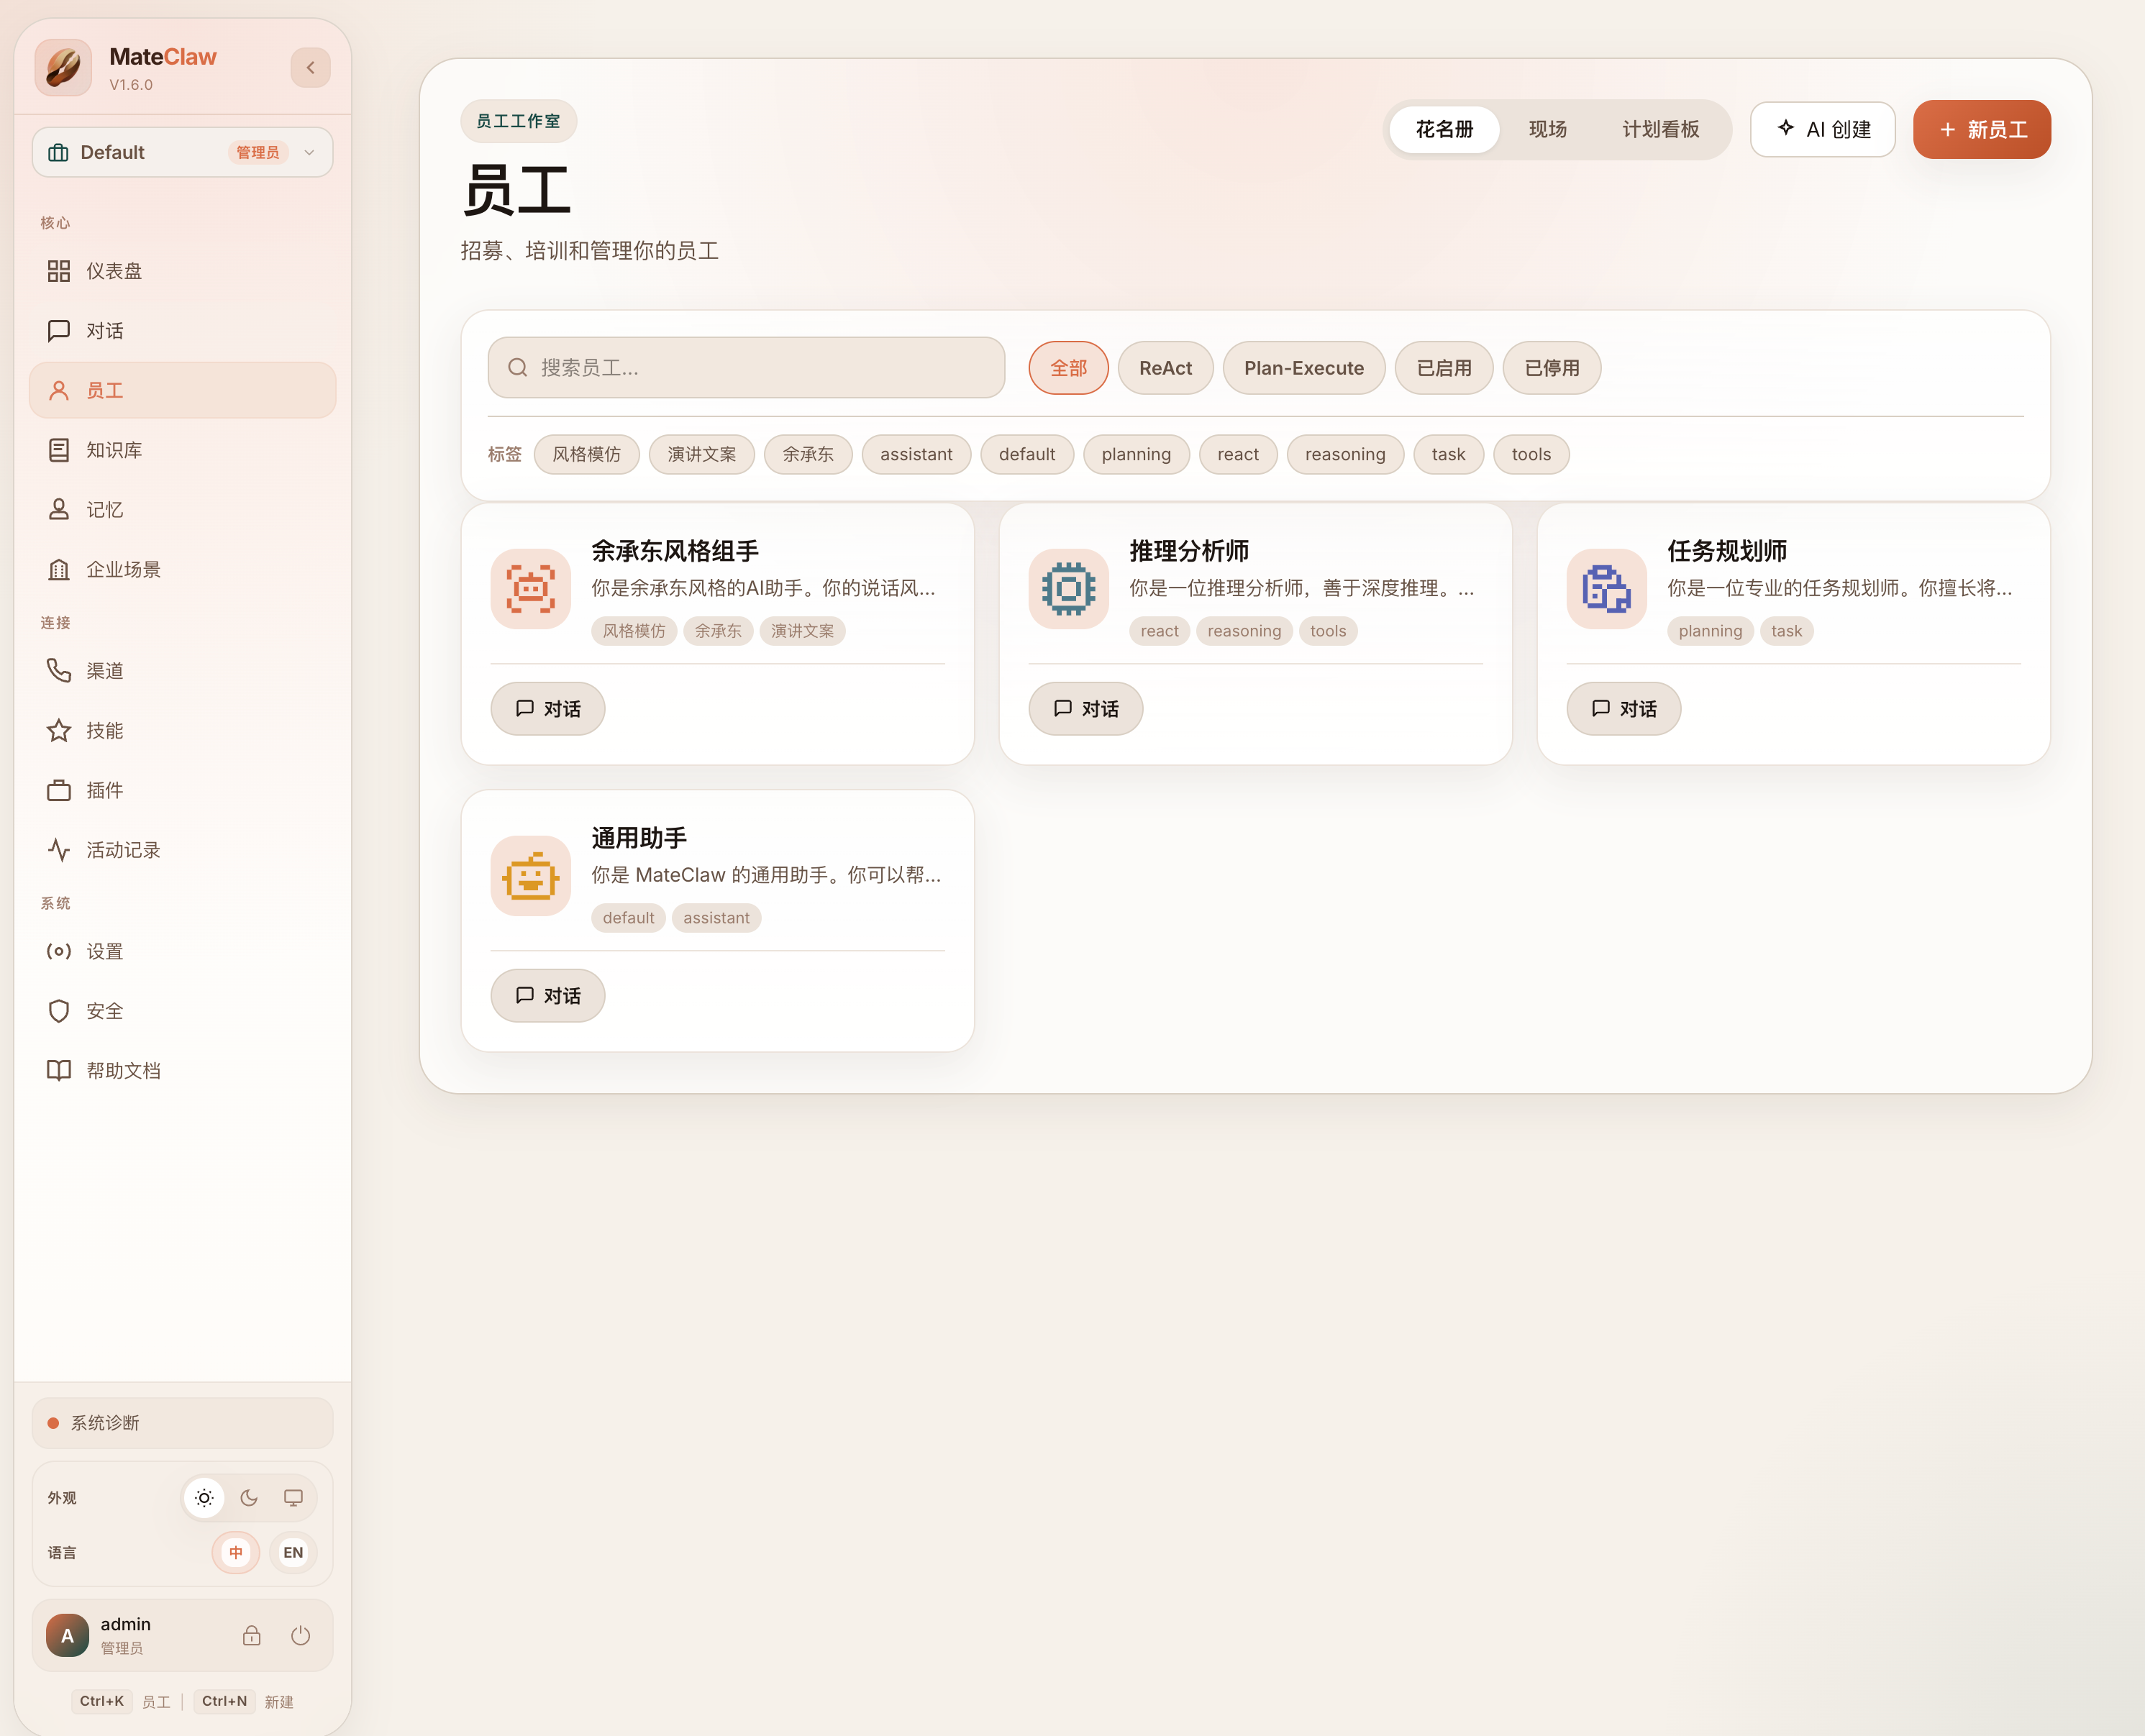Switch to 花名册 tab
The height and width of the screenshot is (1736, 2145).
click(1444, 130)
